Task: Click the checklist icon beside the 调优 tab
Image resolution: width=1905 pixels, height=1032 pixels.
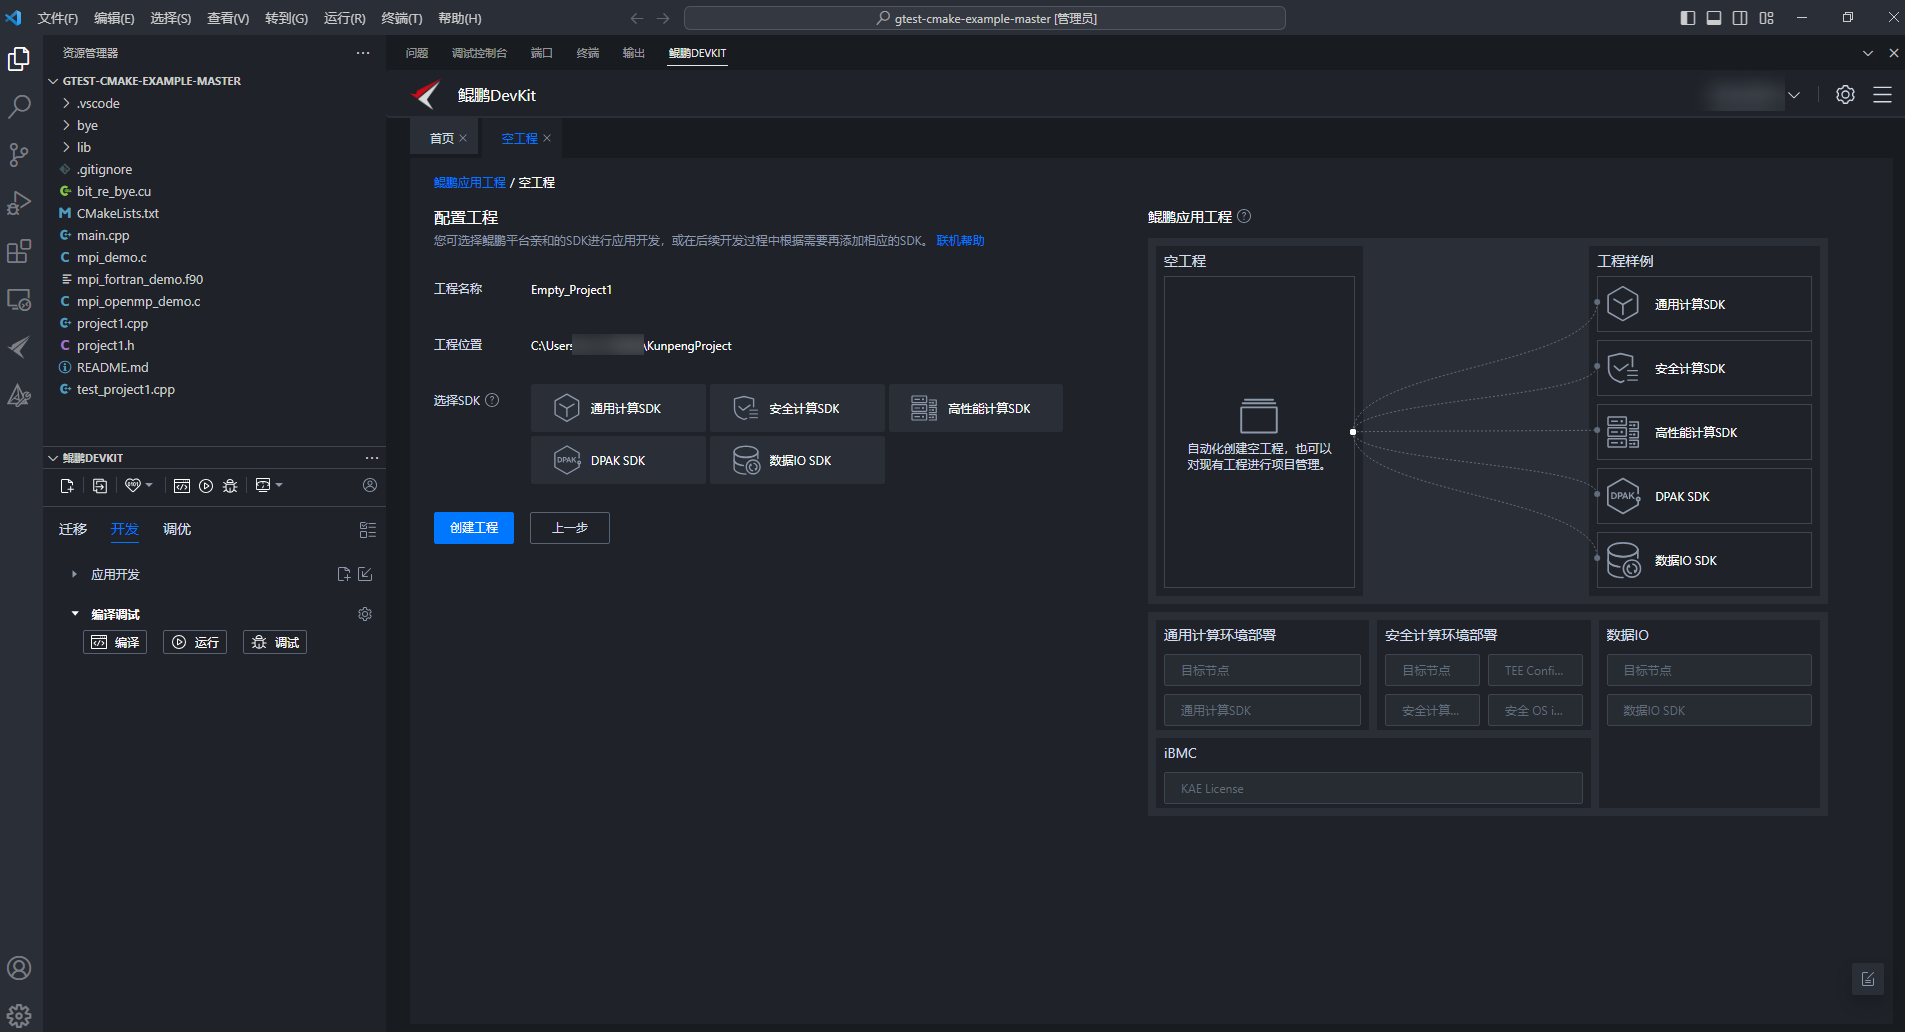Action: [x=368, y=530]
